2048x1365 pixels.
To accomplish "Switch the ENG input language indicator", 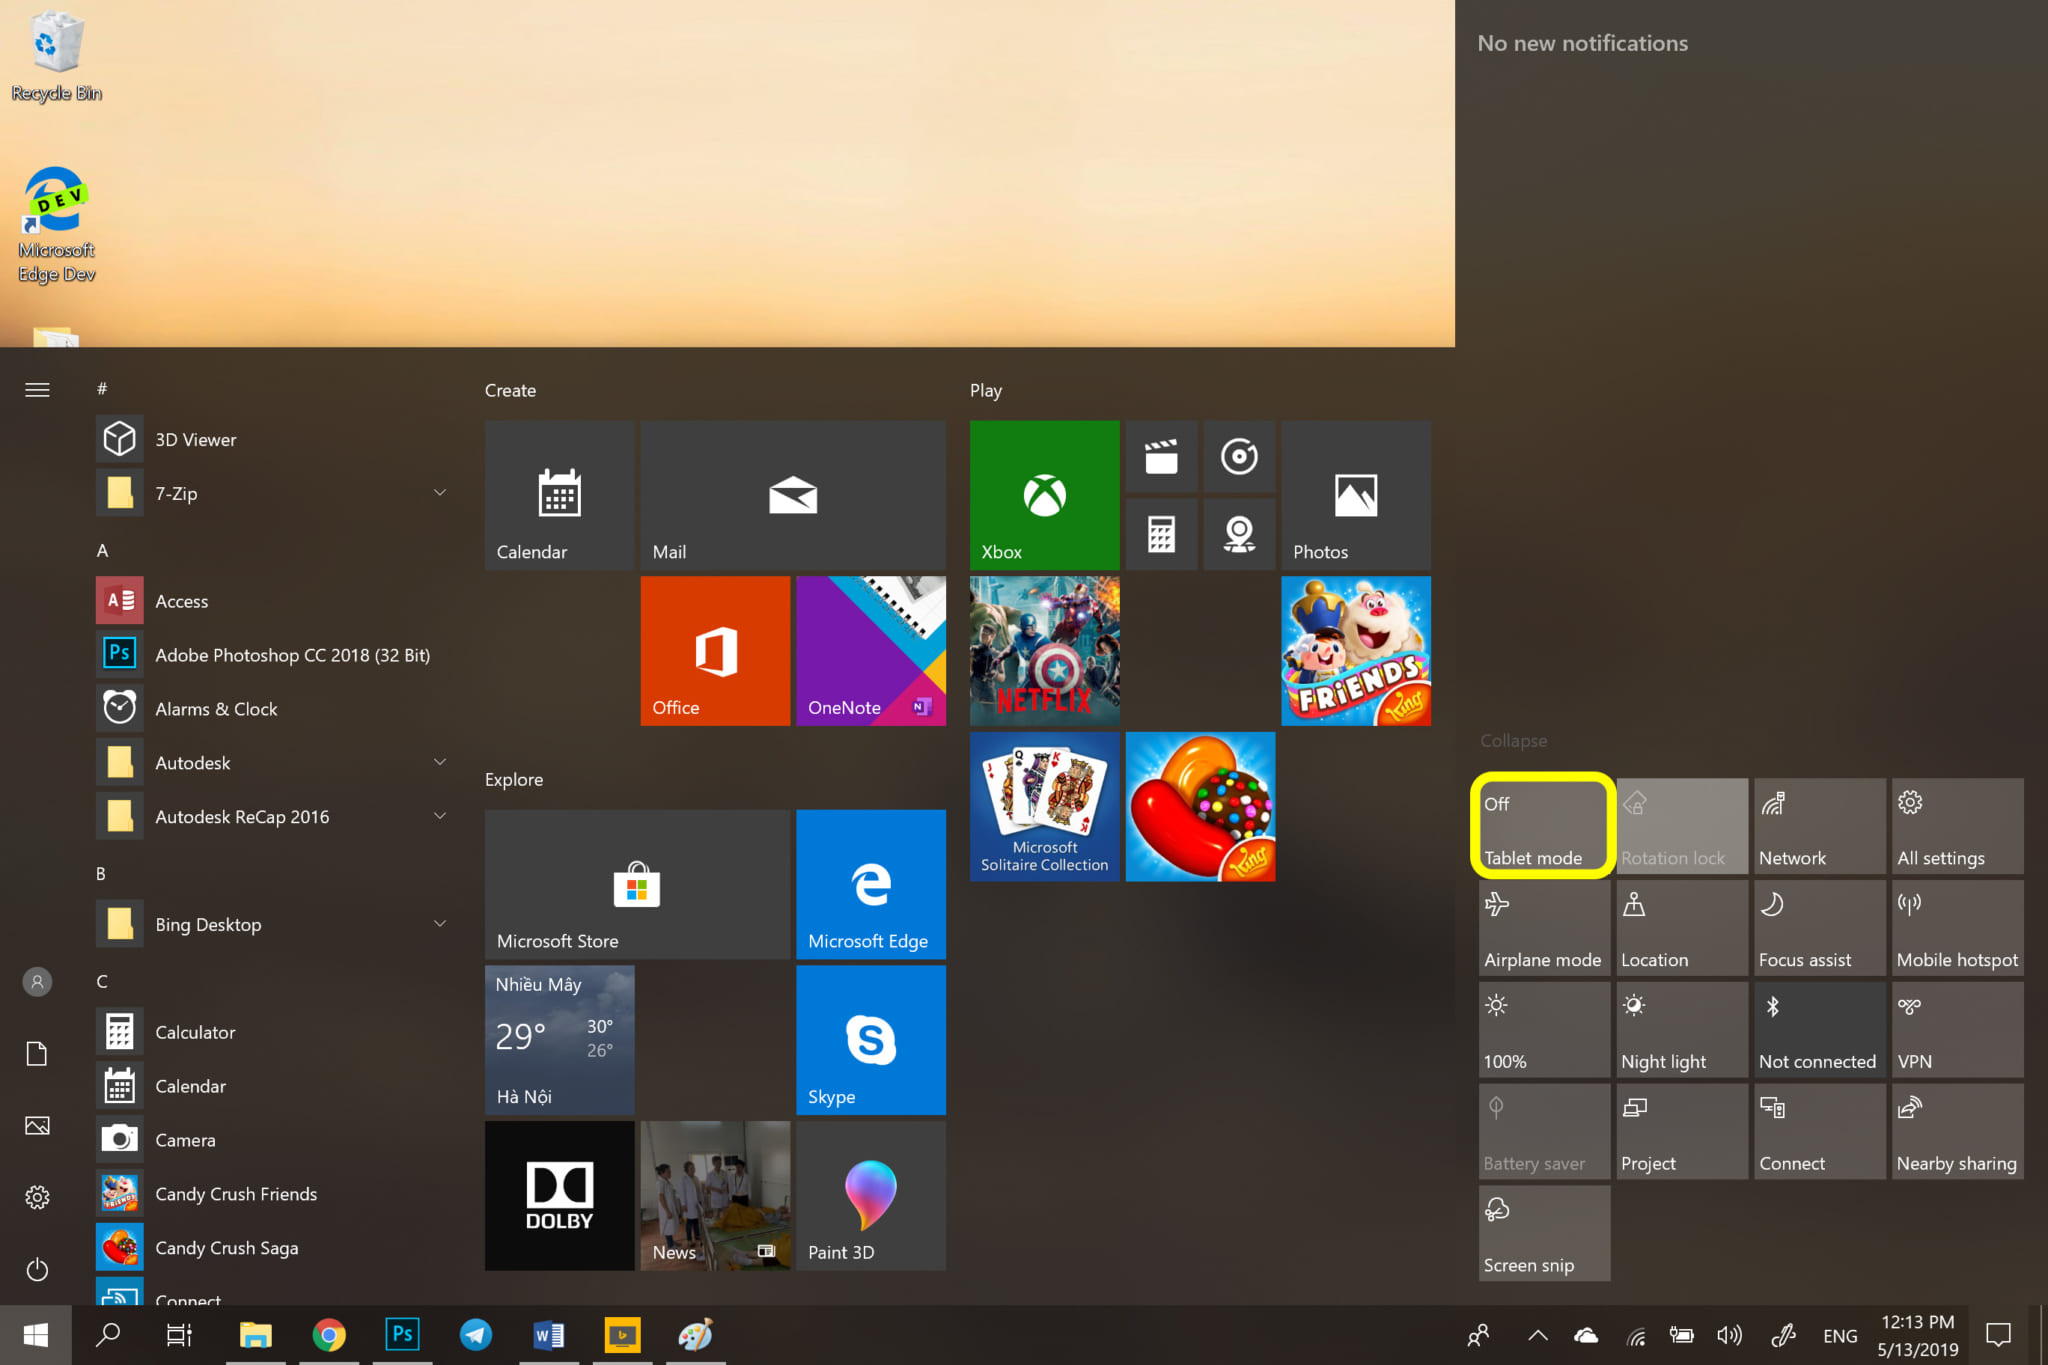I will coord(1840,1335).
